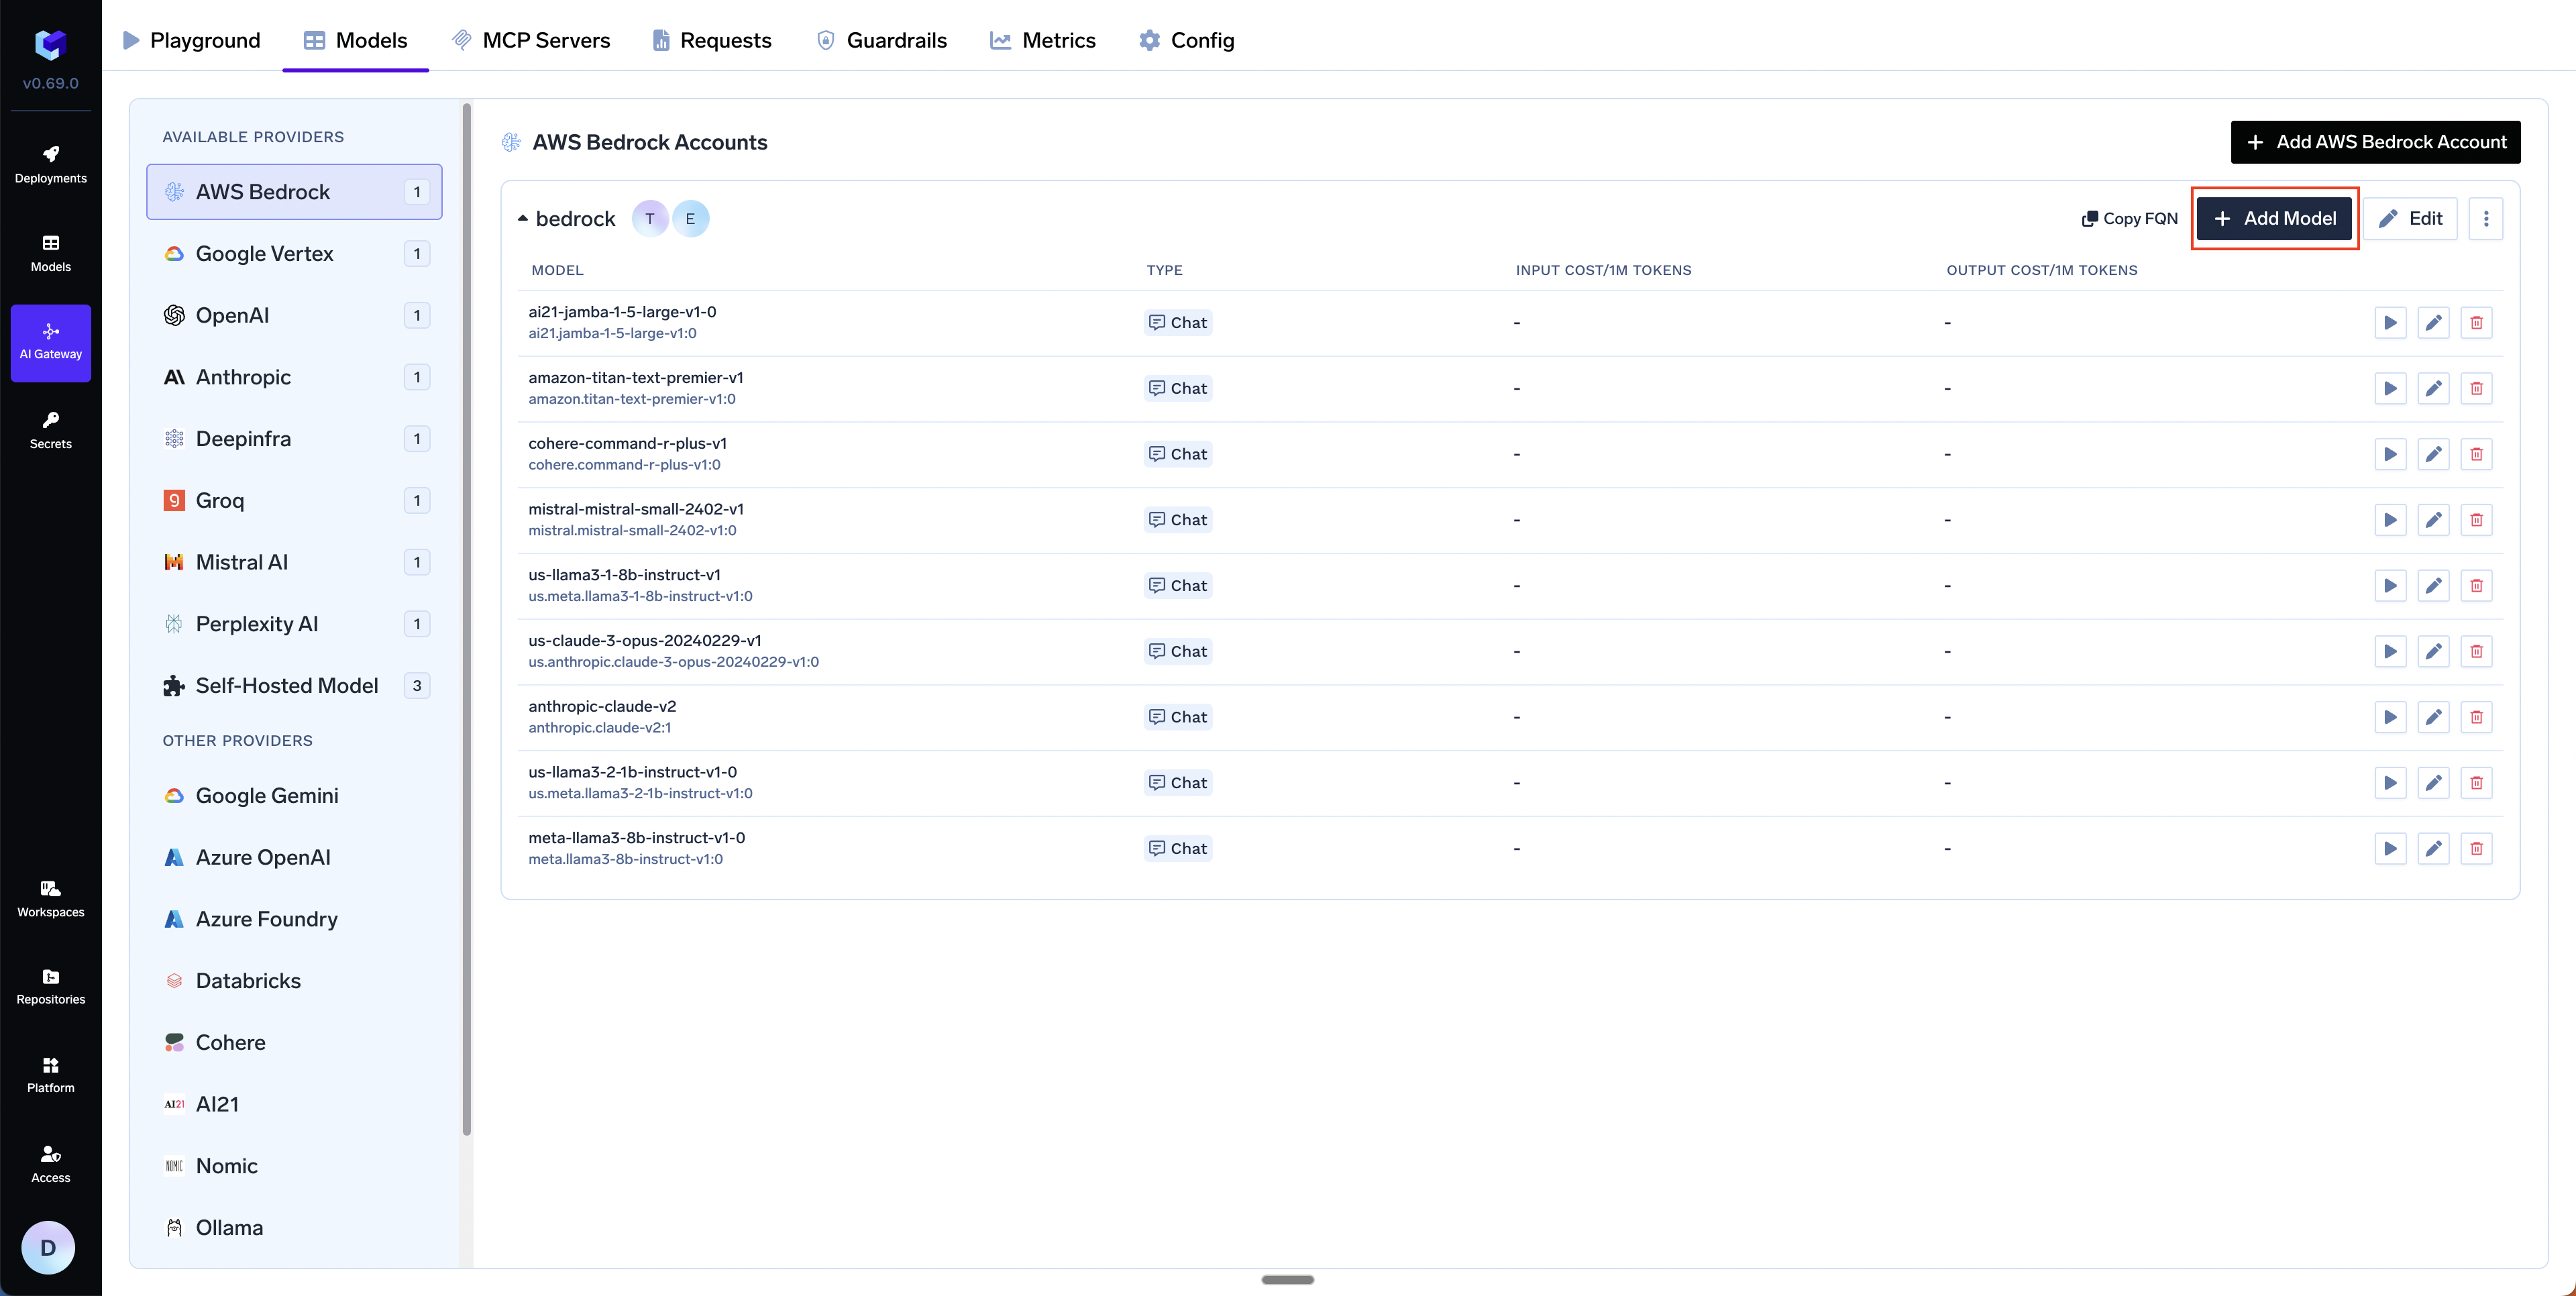The image size is (2576, 1296).
Task: Click the T collaborator avatar
Action: tap(650, 219)
